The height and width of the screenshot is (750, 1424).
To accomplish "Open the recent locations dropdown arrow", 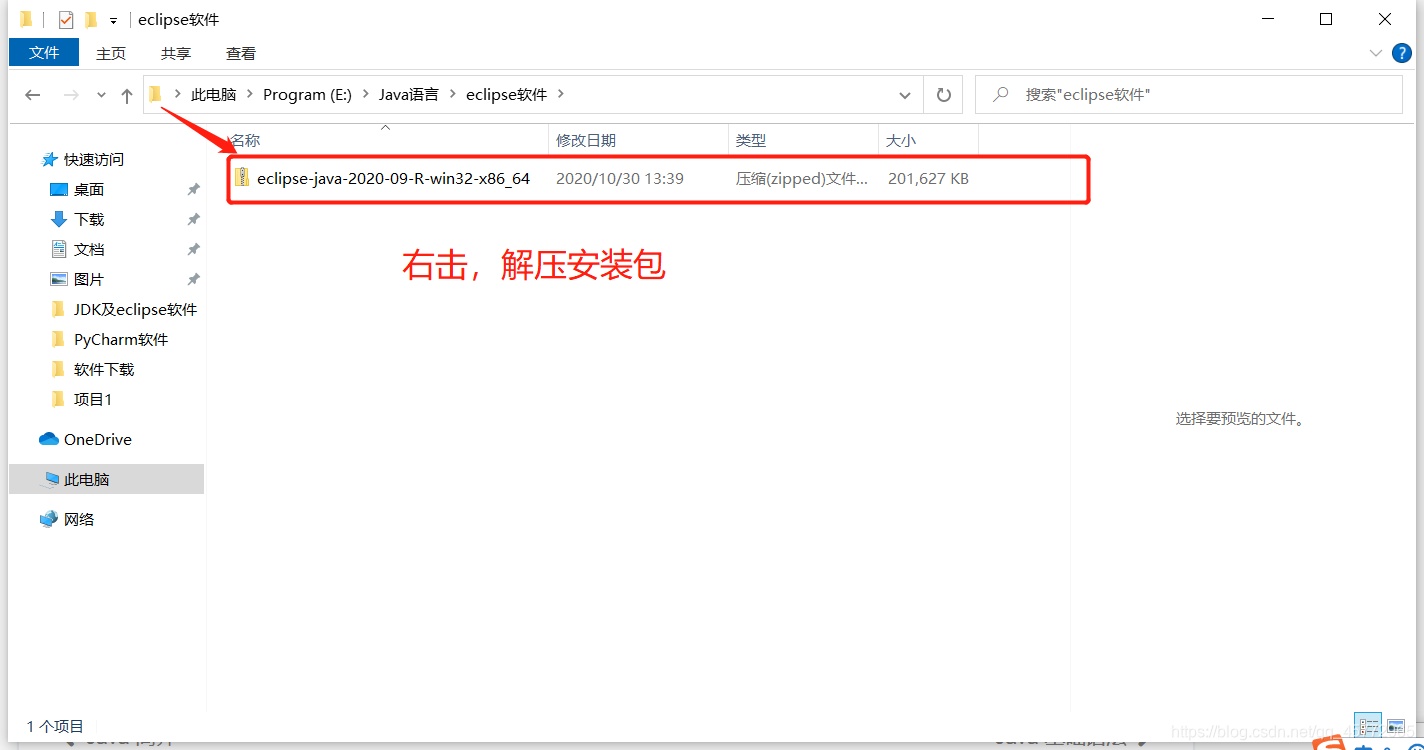I will [x=101, y=96].
